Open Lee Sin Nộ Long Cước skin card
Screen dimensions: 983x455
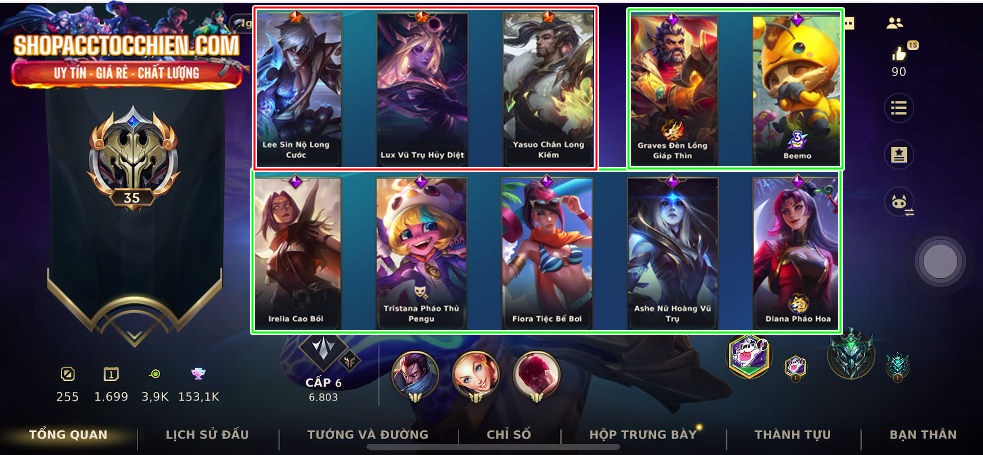[x=298, y=89]
